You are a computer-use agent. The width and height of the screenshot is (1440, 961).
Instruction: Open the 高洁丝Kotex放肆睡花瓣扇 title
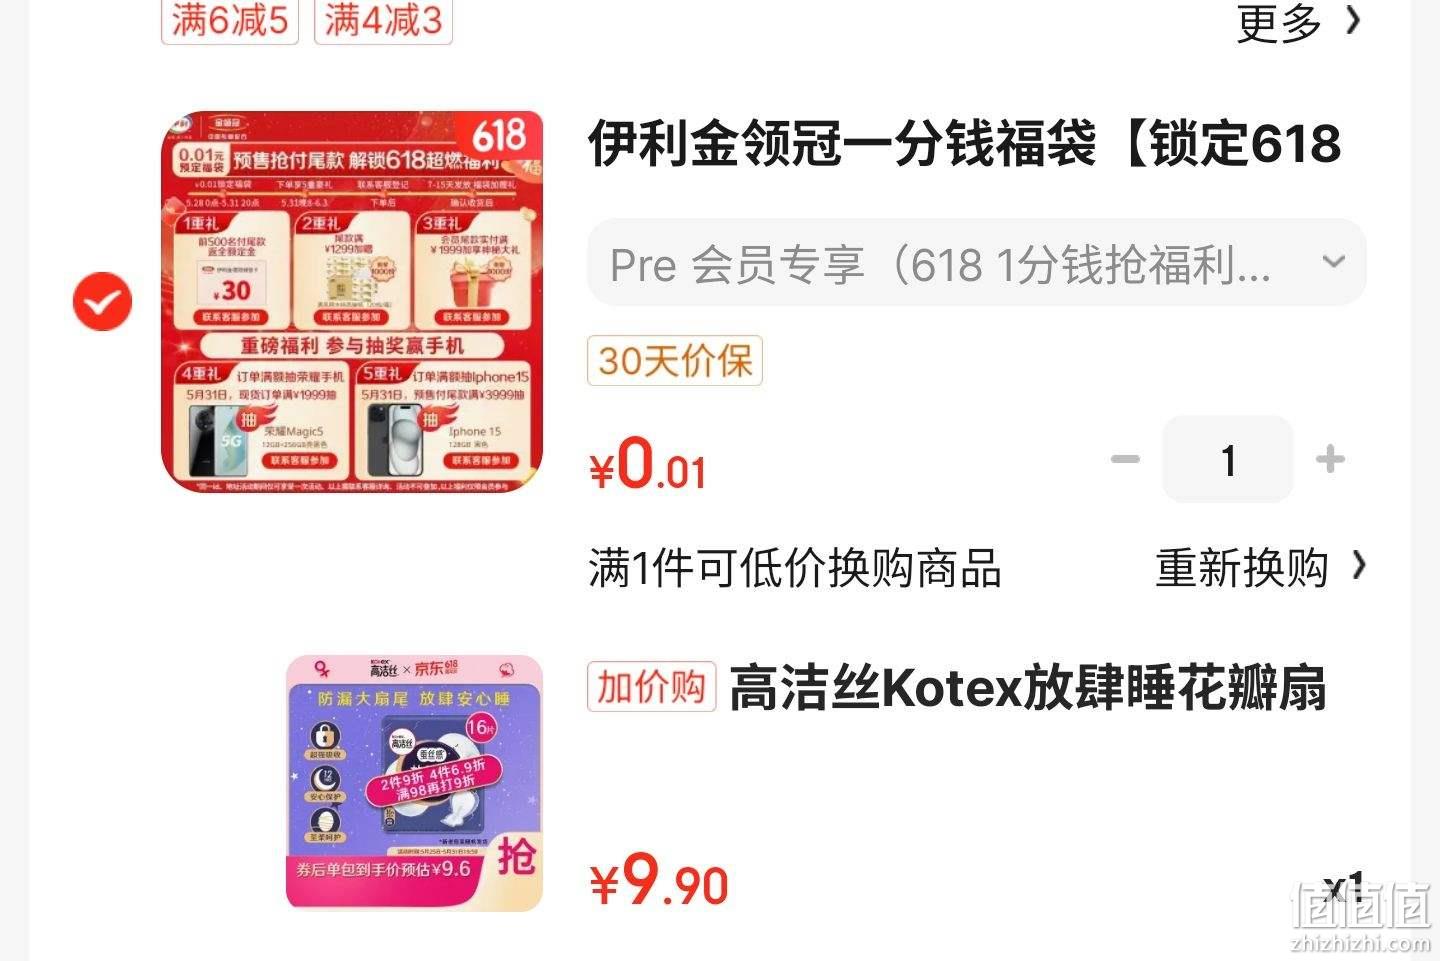tap(1028, 688)
